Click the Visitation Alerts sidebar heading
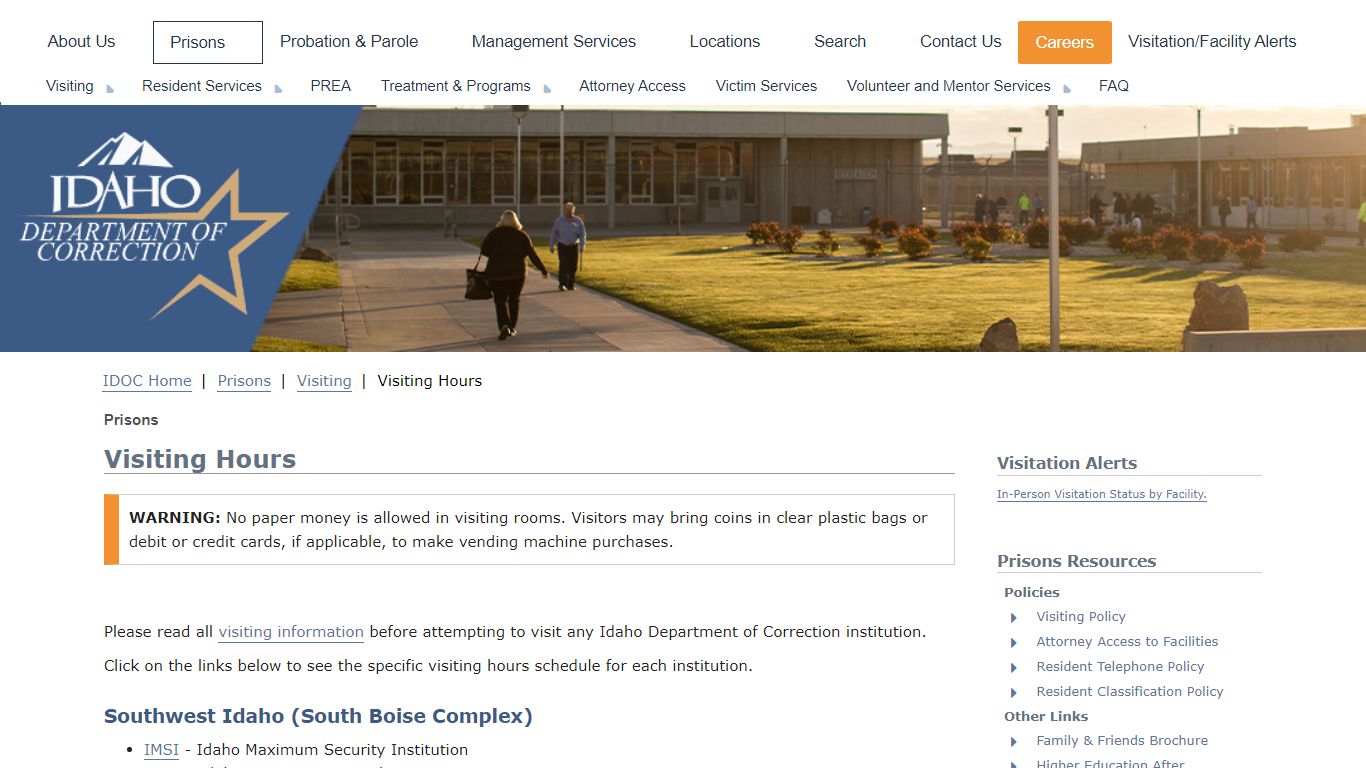Viewport: 1366px width, 768px height. click(1067, 463)
